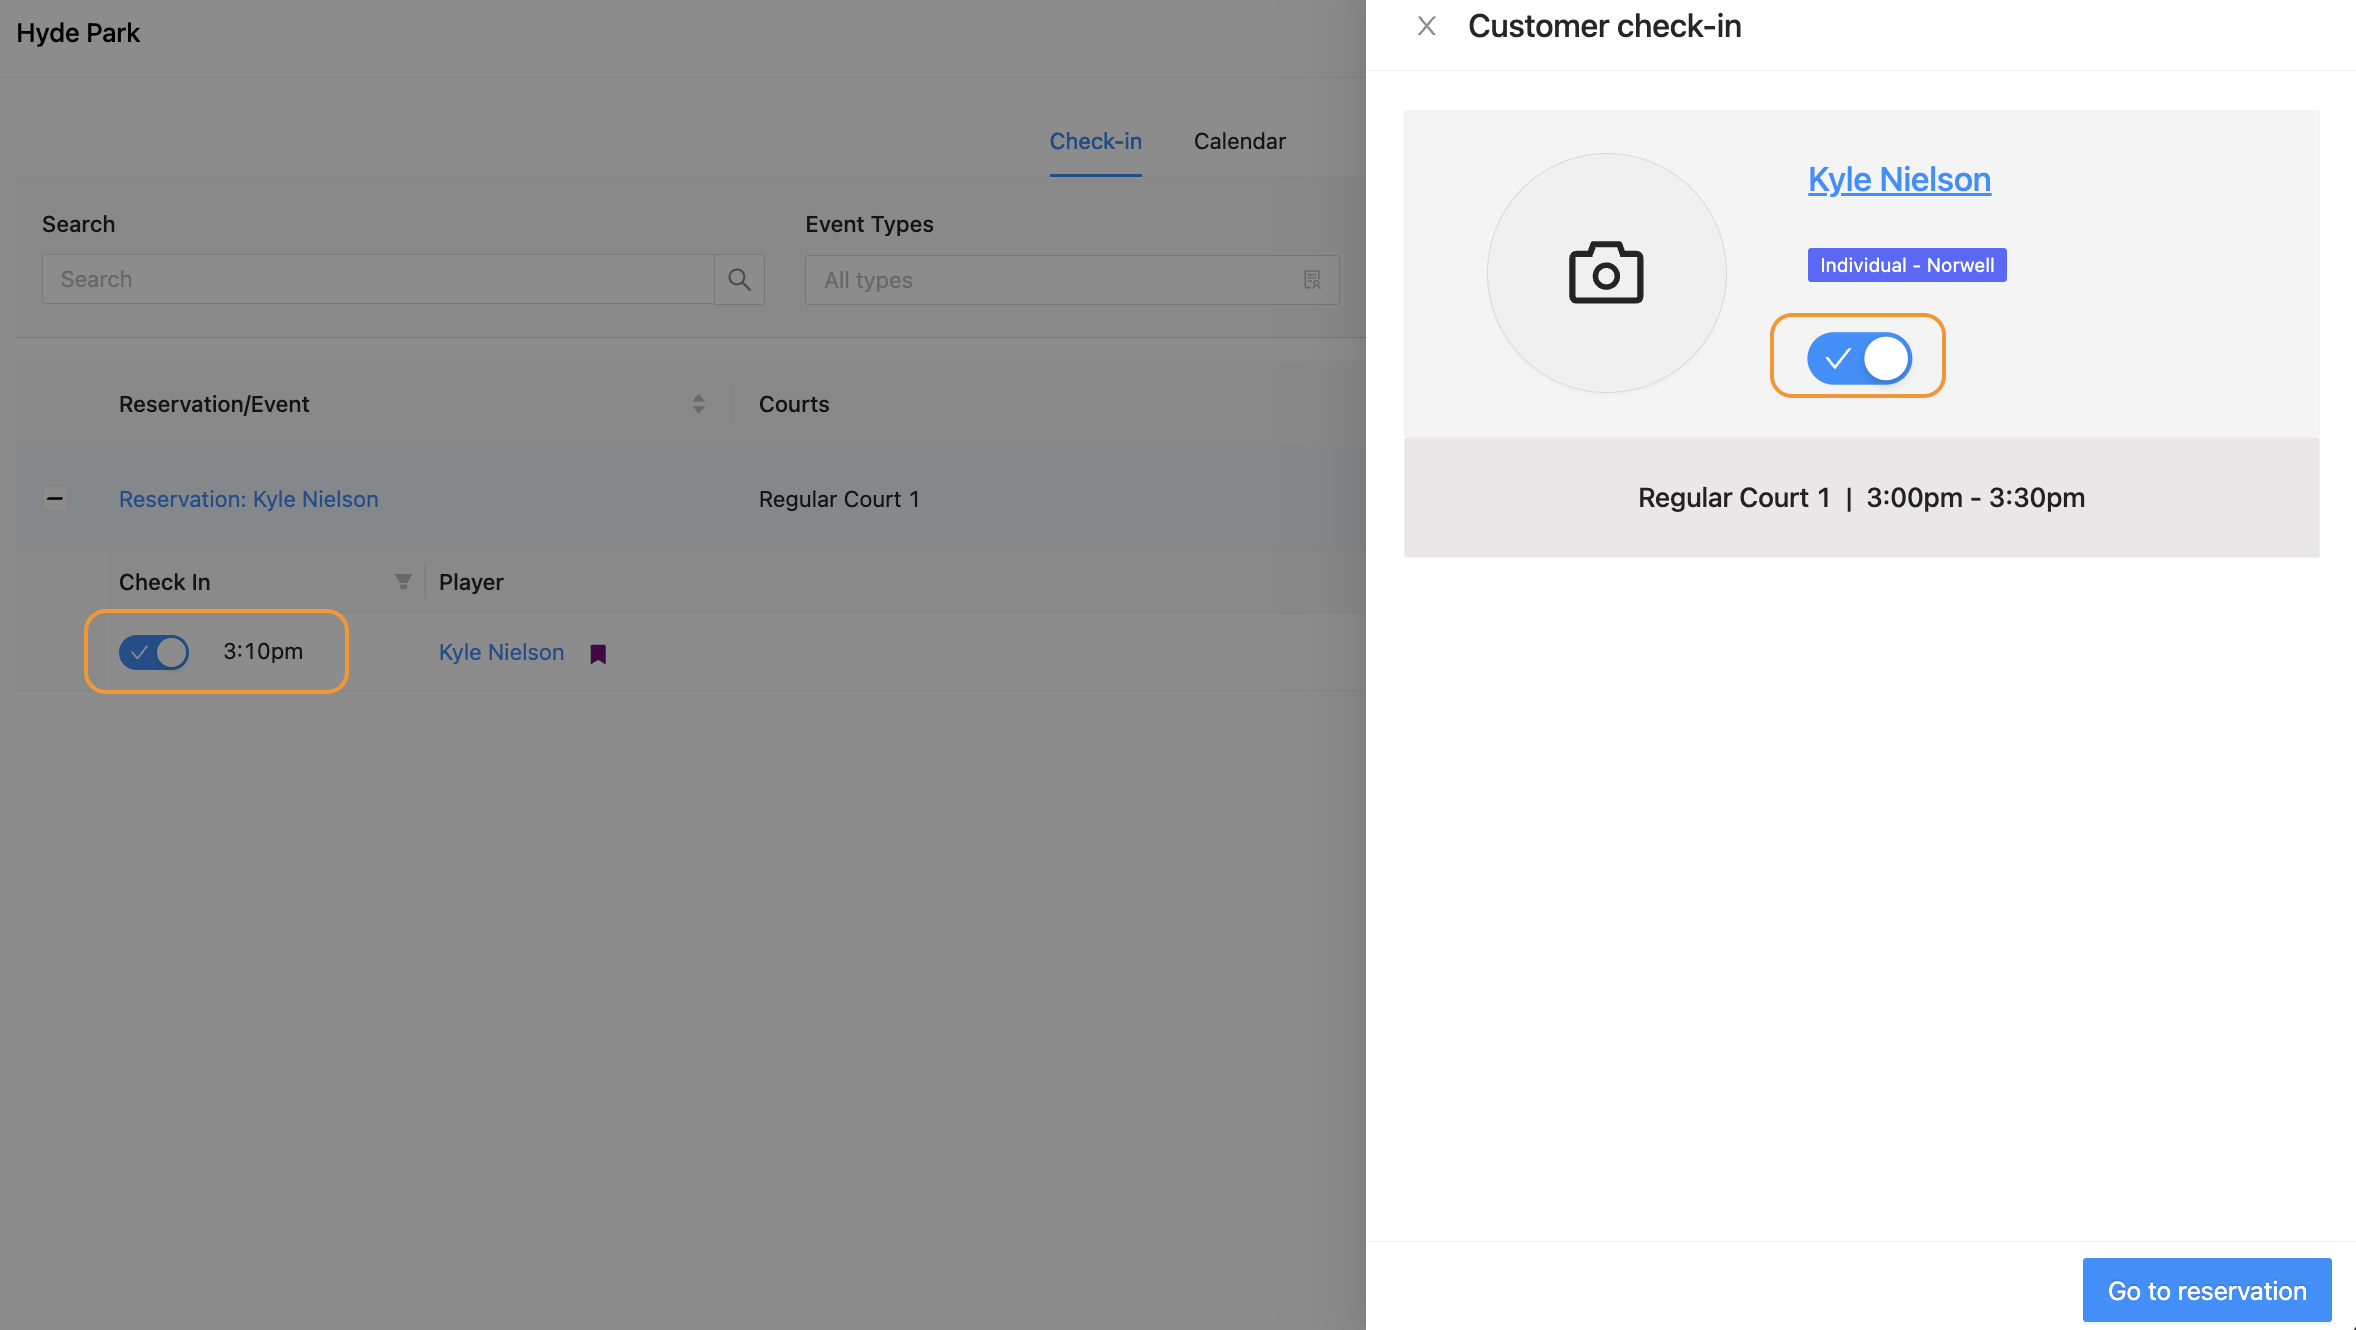Click the icon in Event Types field
2356x1330 pixels.
pyautogui.click(x=1312, y=280)
